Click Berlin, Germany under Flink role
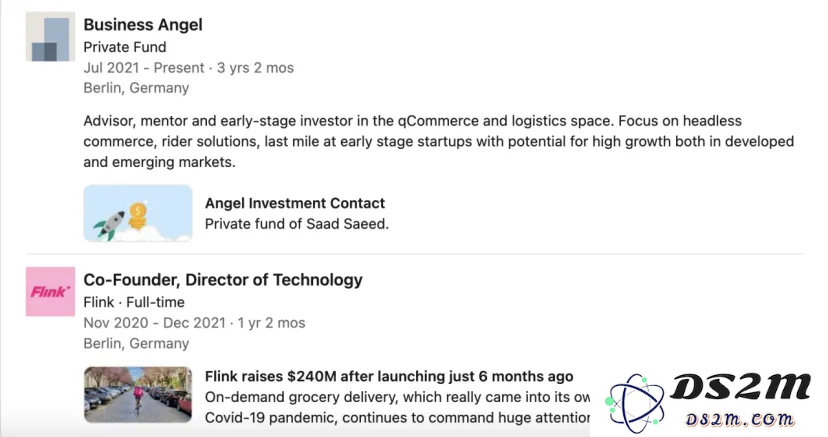This screenshot has height=437, width=828. point(136,343)
